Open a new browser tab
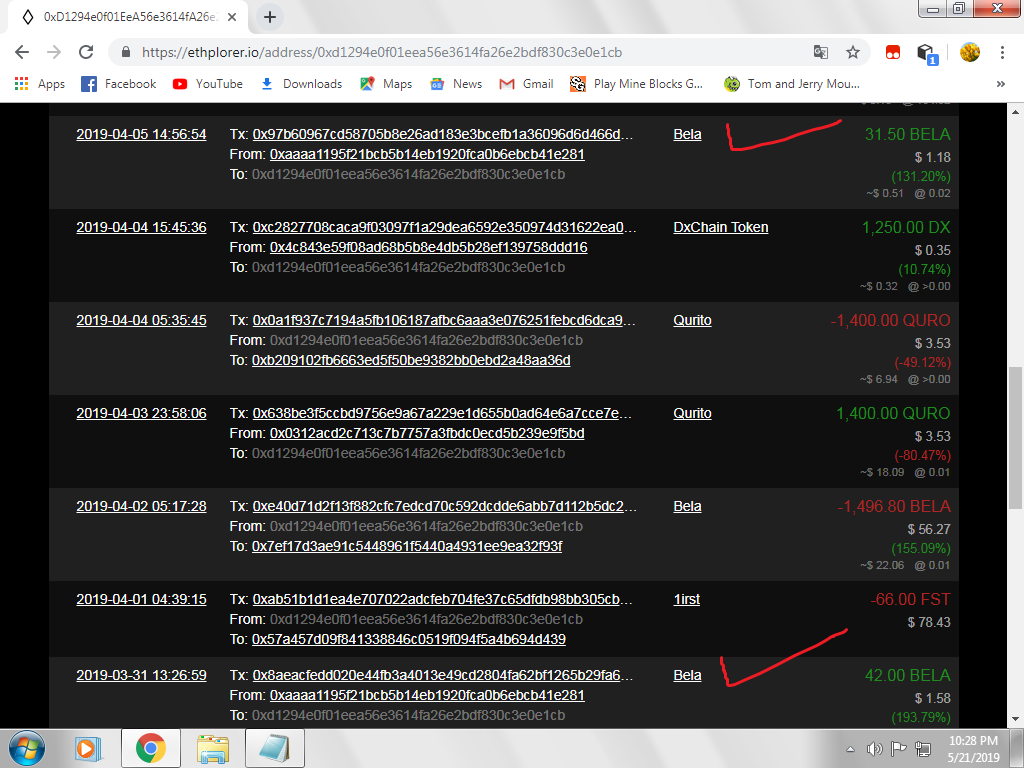1024x768 pixels. coord(270,17)
